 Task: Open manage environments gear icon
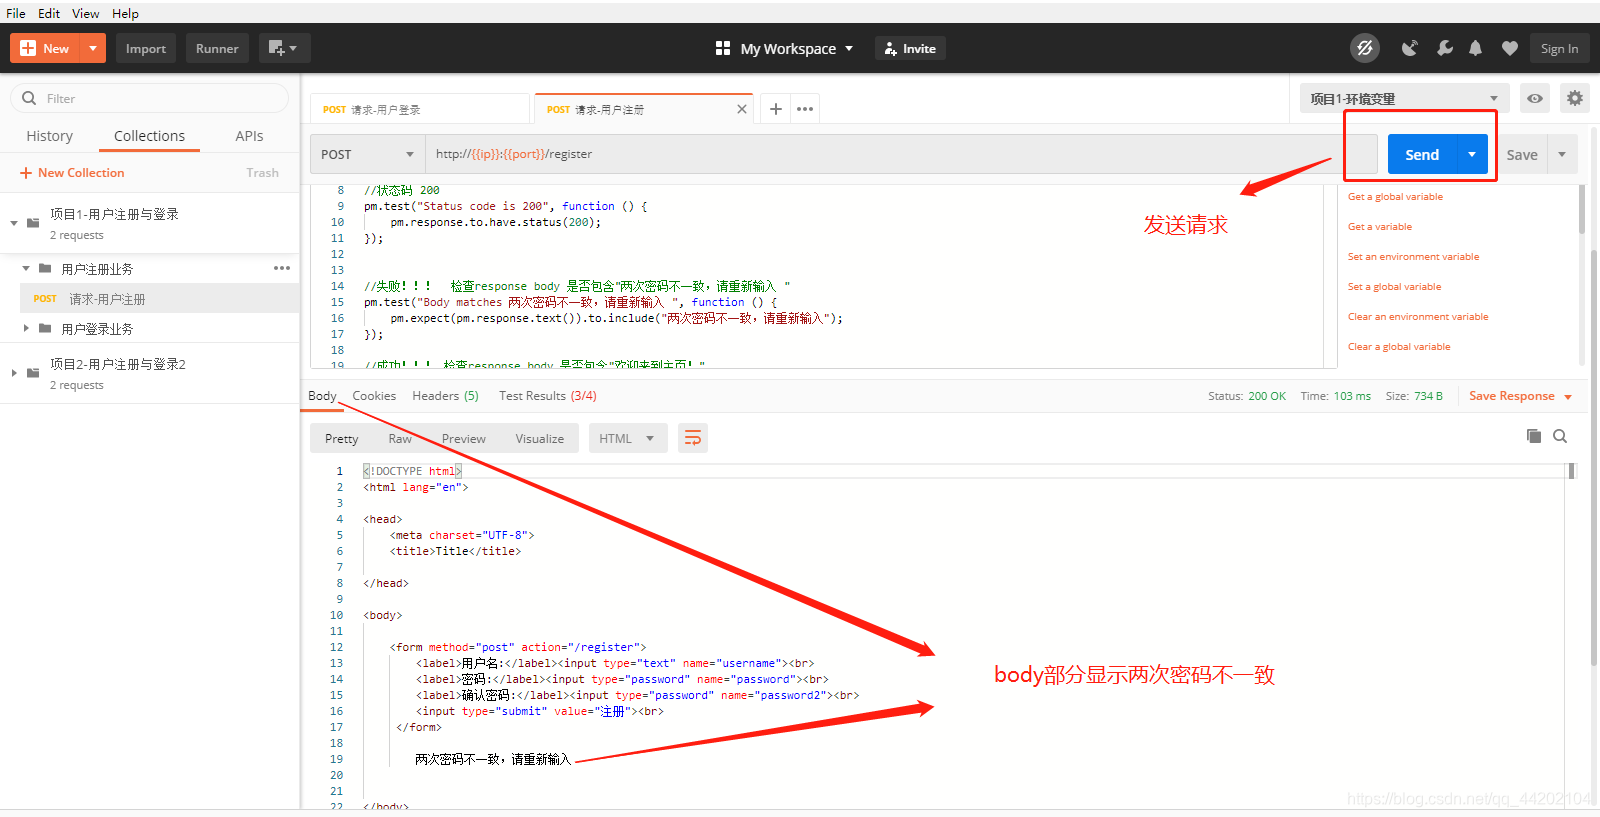click(x=1575, y=98)
